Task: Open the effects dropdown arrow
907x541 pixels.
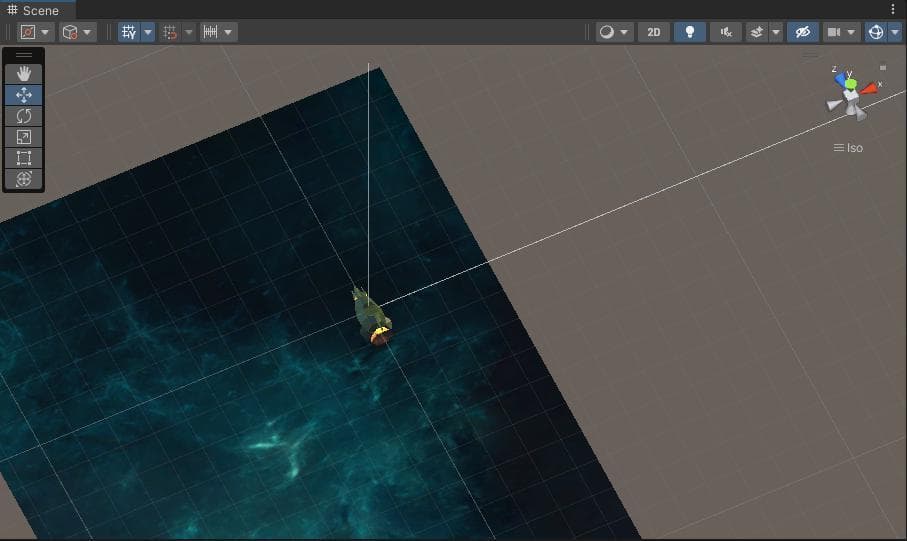Action: tap(776, 32)
